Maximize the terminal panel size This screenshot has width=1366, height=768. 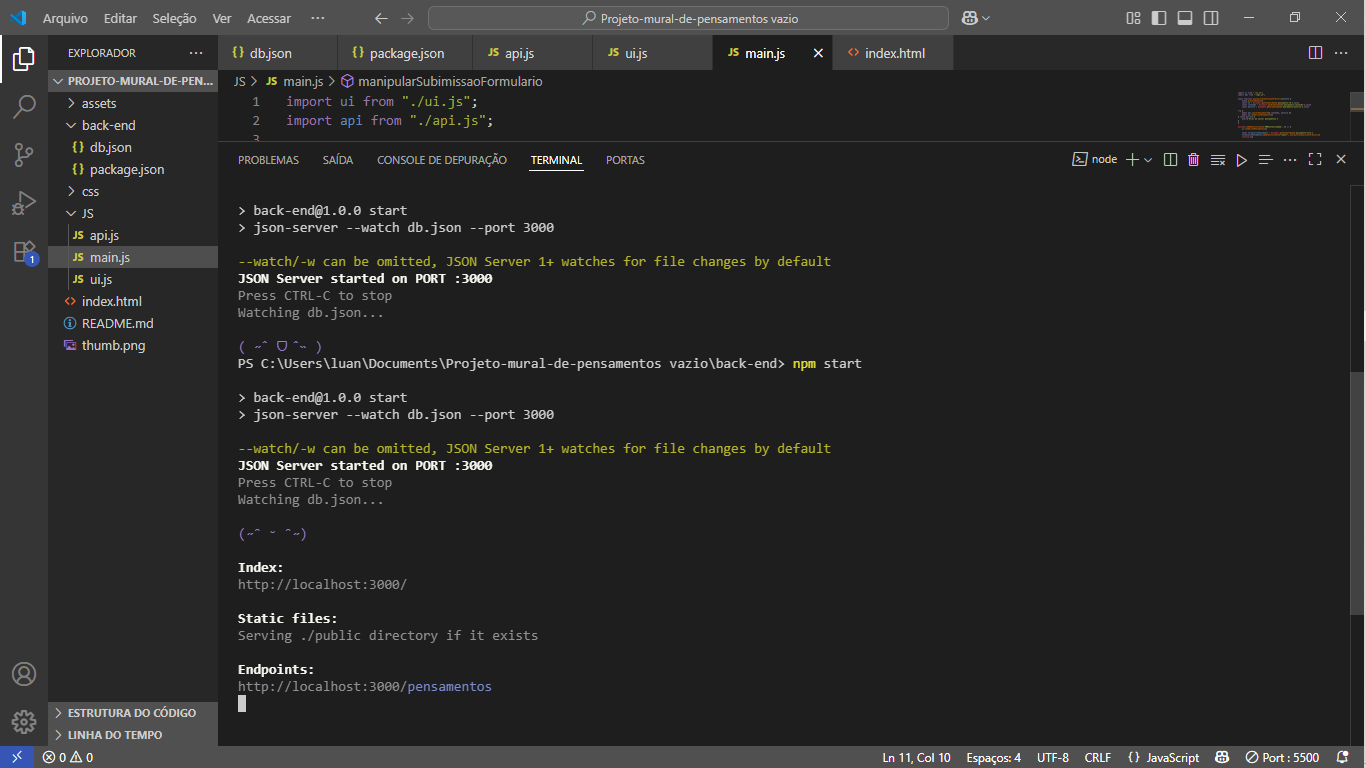[1315, 160]
